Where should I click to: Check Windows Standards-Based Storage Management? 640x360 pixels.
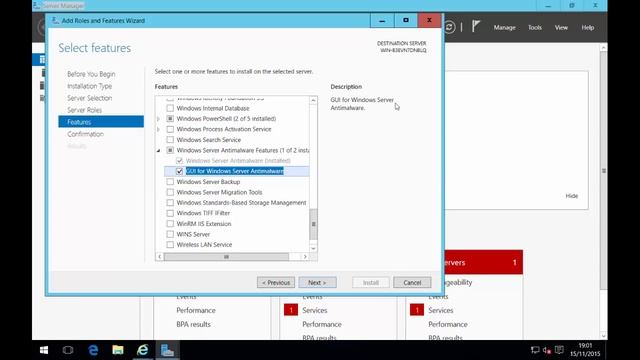170,202
